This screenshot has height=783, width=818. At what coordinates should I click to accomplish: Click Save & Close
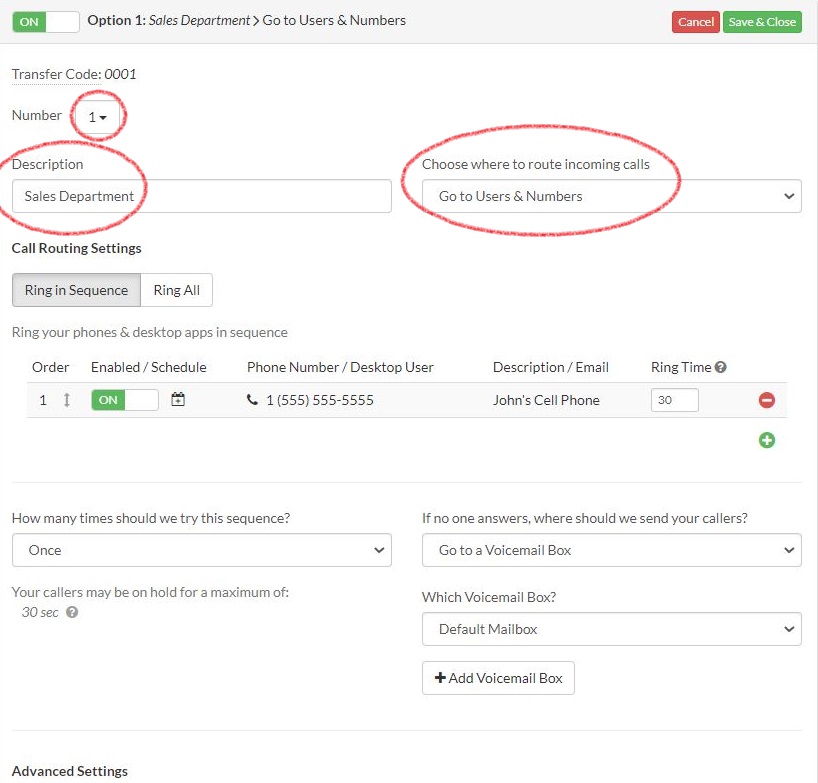point(762,20)
